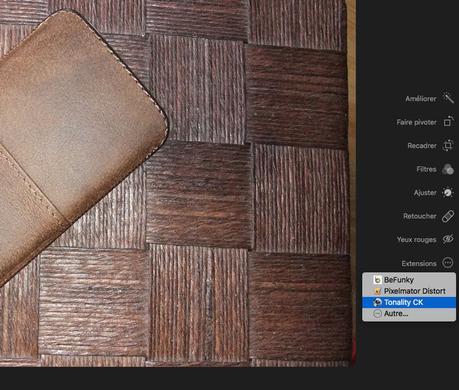The width and height of the screenshot is (459, 390).
Task: Select the Retoucher bandage icon
Action: (x=448, y=216)
